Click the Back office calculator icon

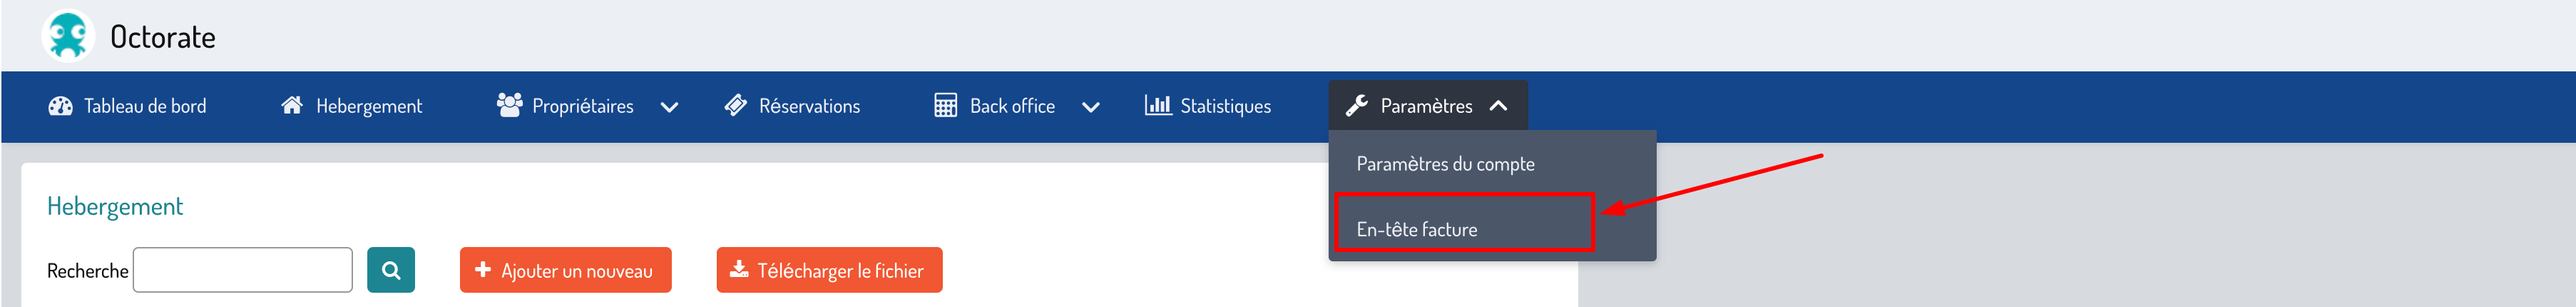tap(945, 105)
